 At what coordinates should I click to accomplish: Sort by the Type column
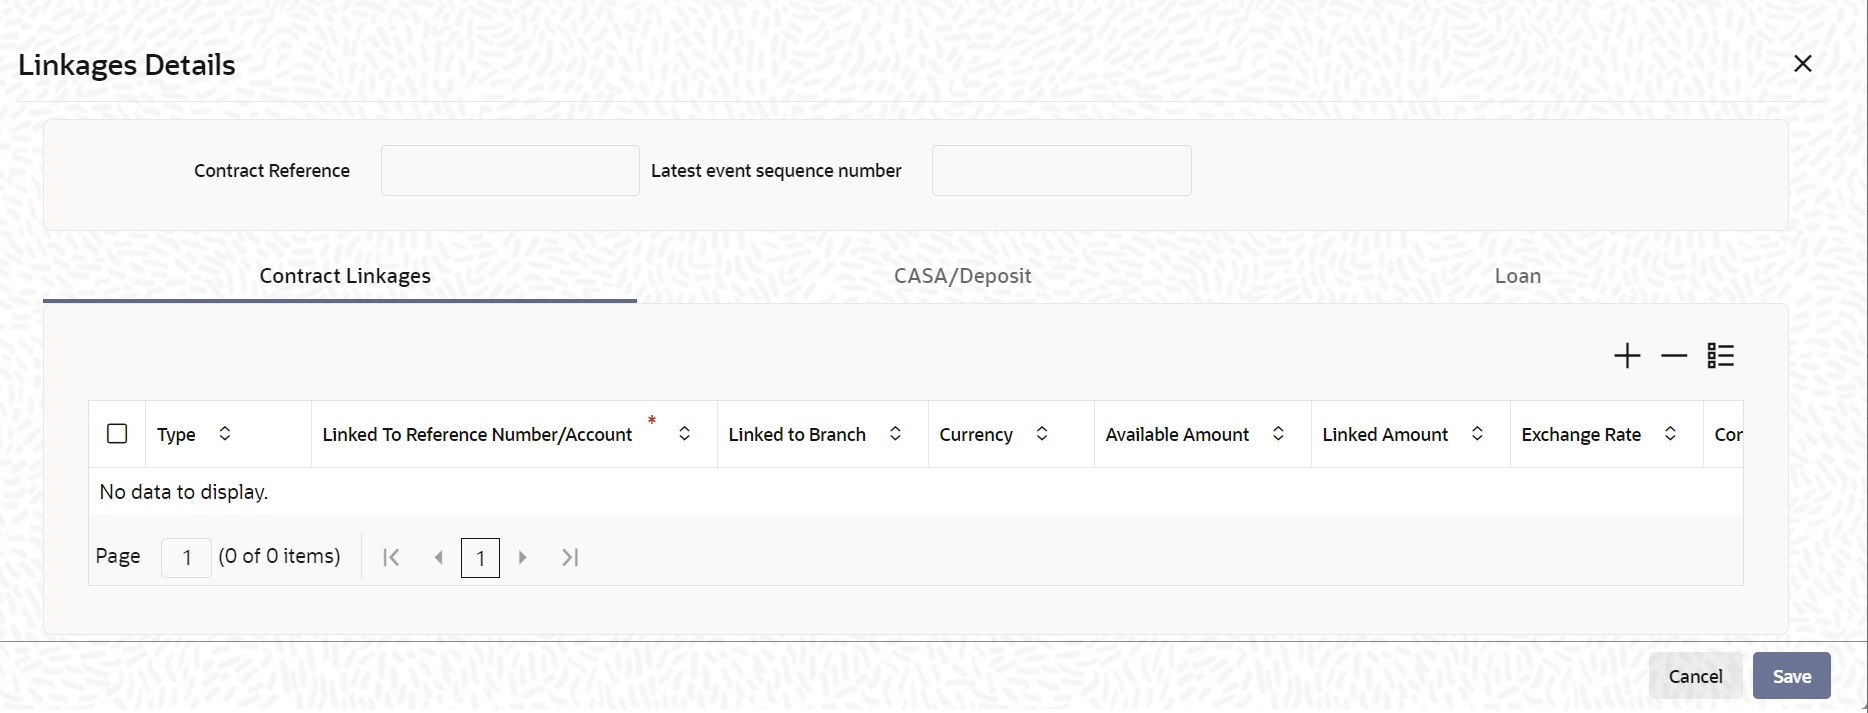click(x=225, y=434)
